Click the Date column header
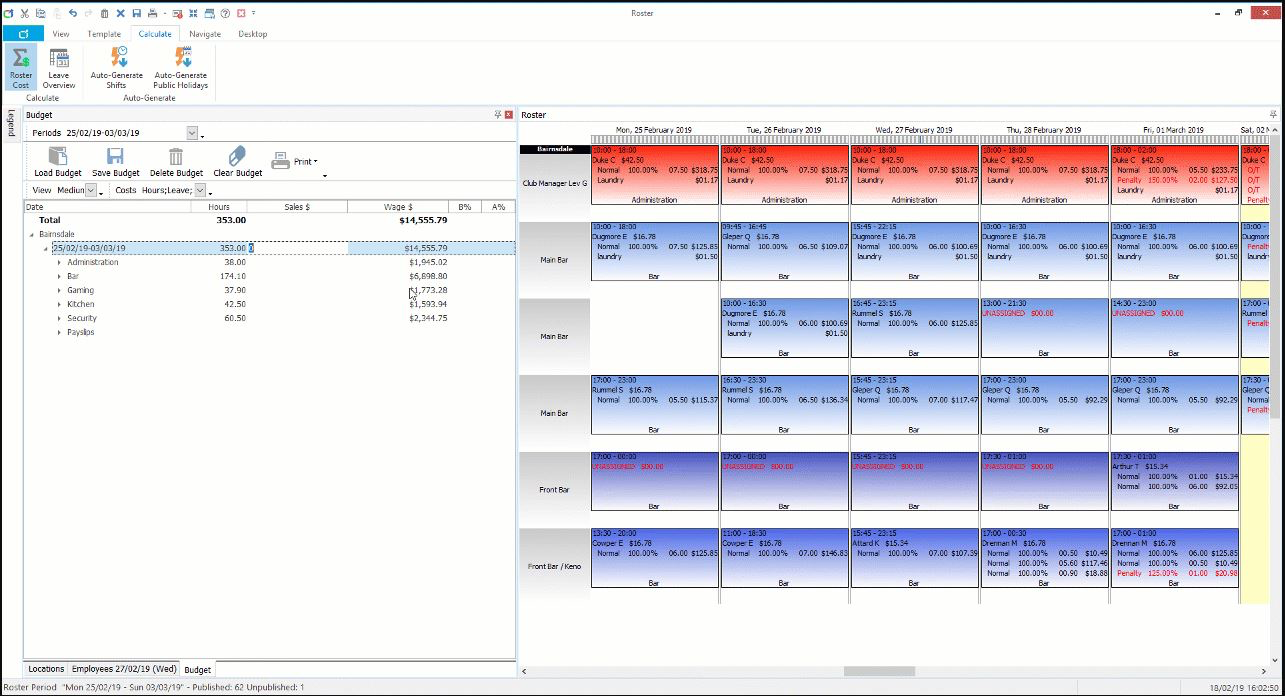The image size is (1285, 696). [x=108, y=207]
